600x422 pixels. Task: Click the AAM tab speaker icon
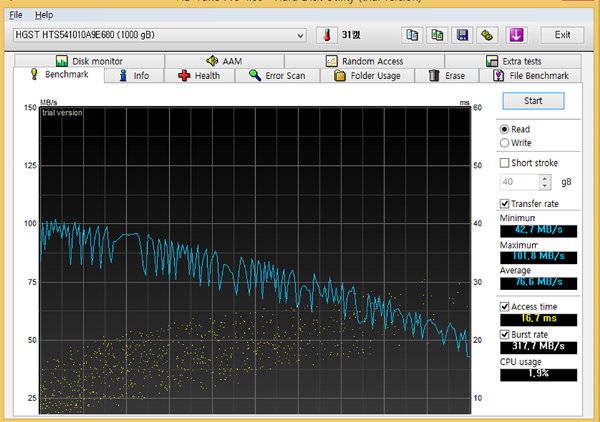pos(212,61)
